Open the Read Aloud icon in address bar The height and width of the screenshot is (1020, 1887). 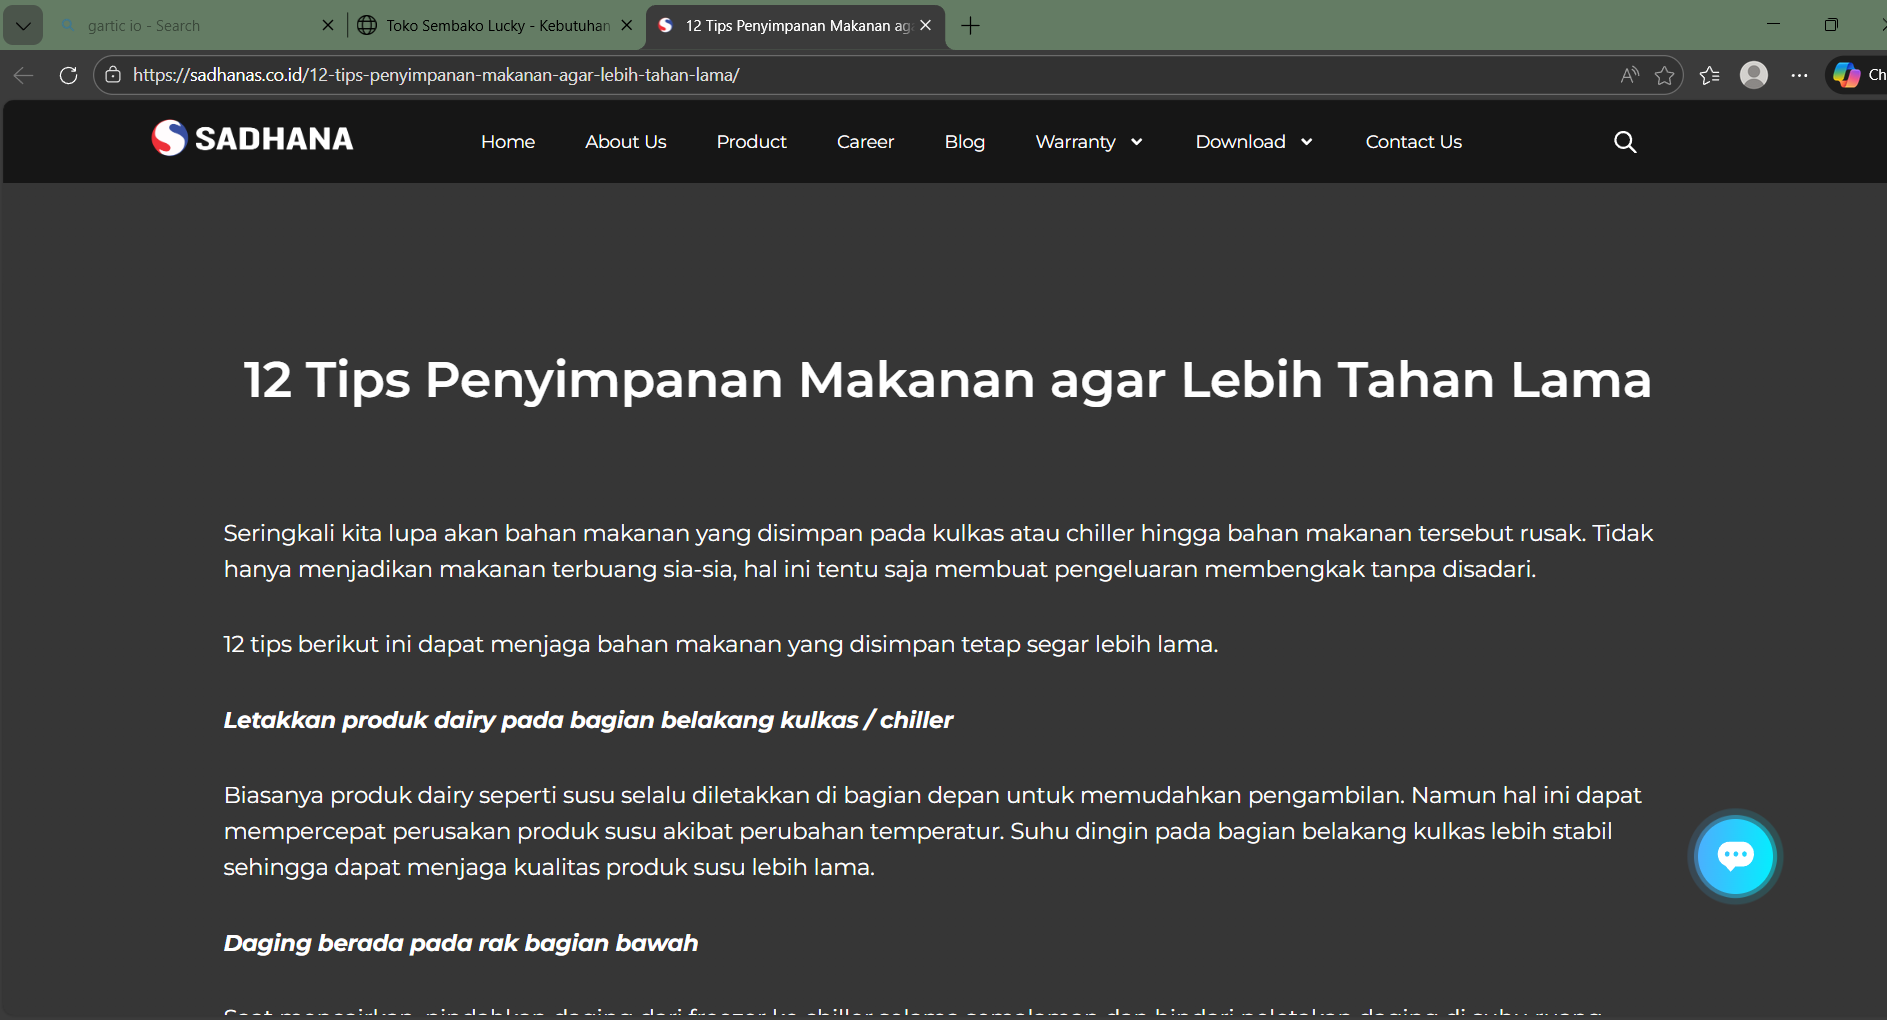click(1628, 74)
